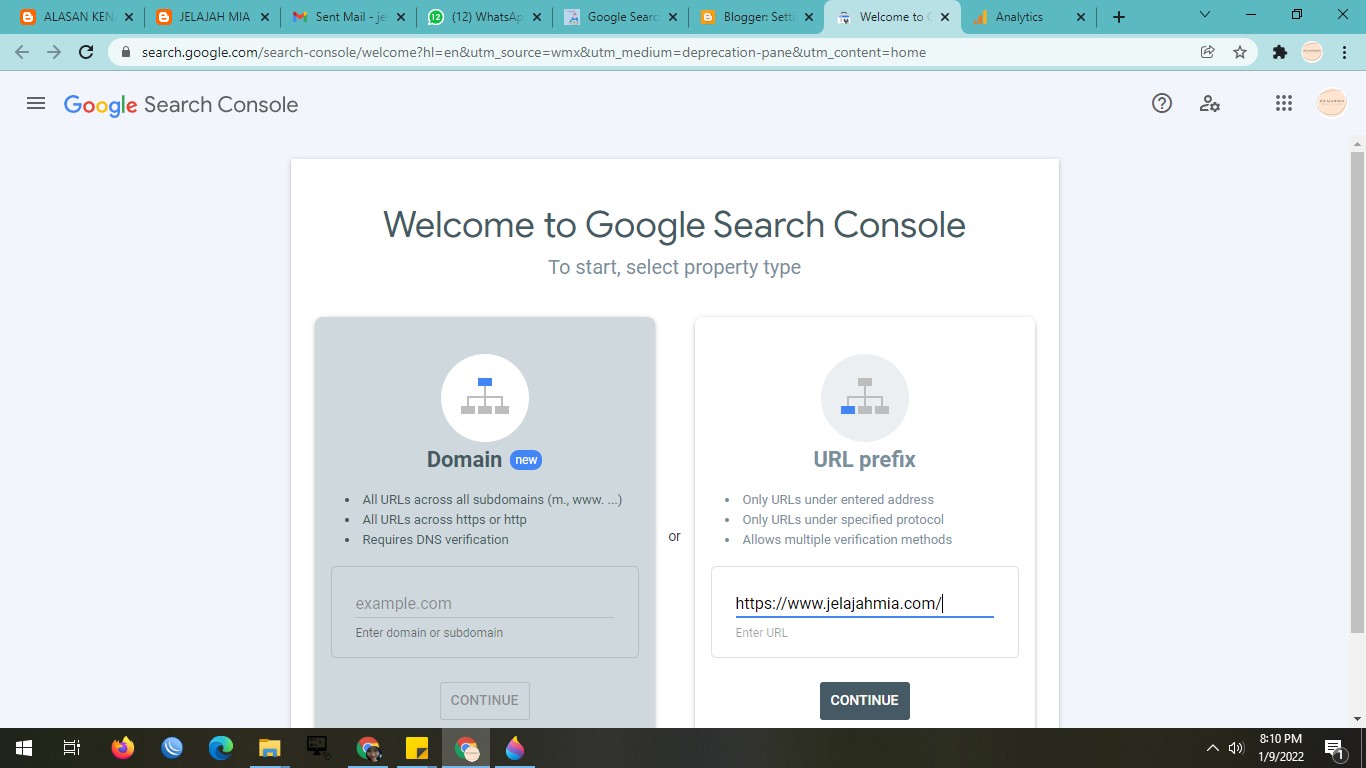1366x768 pixels.
Task: Launch Firefox from the taskbar
Action: [x=123, y=748]
